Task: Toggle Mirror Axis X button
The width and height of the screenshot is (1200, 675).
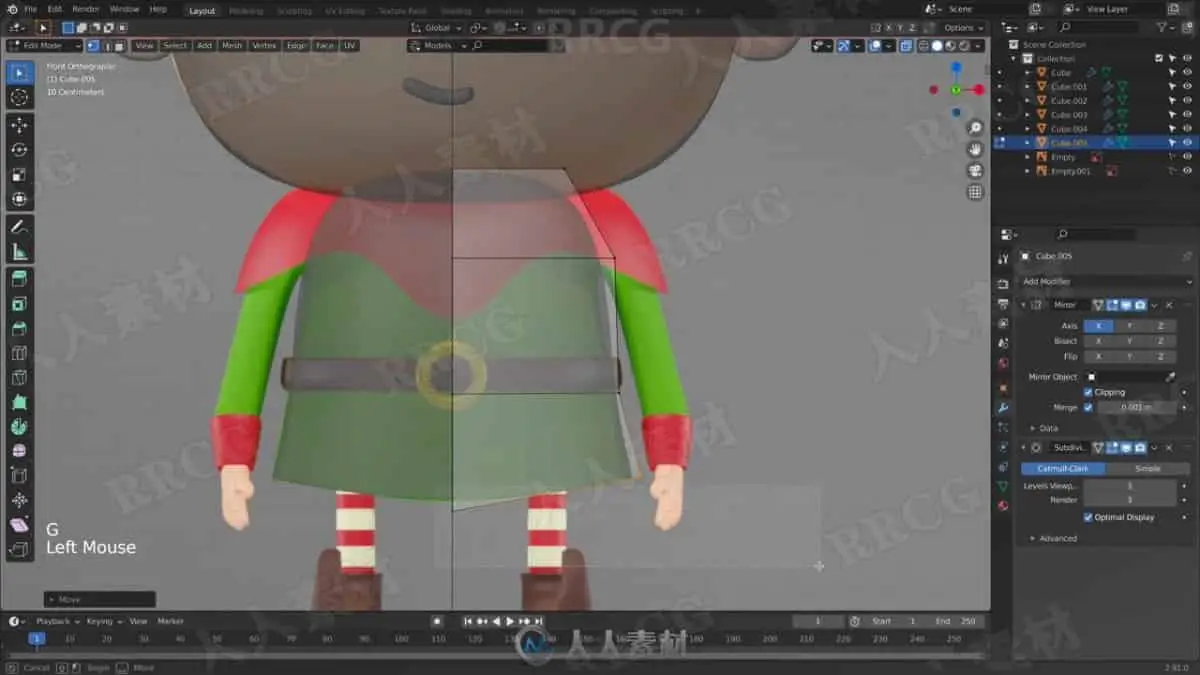Action: pos(1098,326)
